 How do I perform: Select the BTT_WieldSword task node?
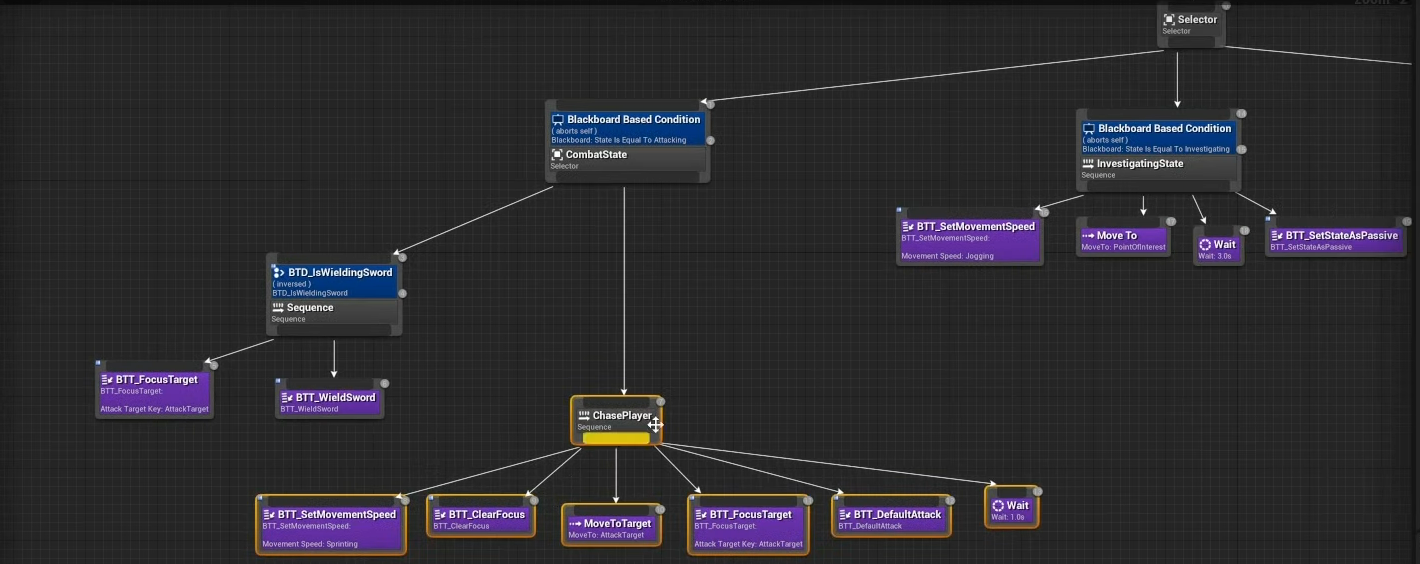click(330, 402)
